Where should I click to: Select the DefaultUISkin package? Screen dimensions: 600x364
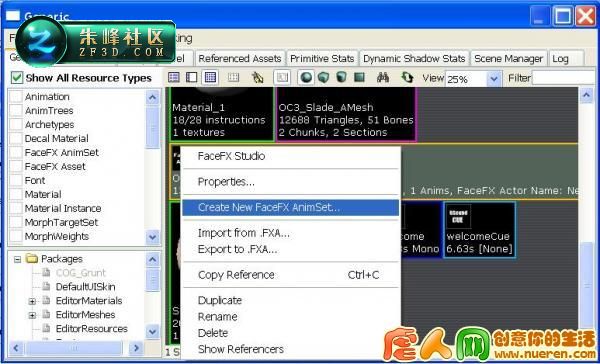point(85,287)
